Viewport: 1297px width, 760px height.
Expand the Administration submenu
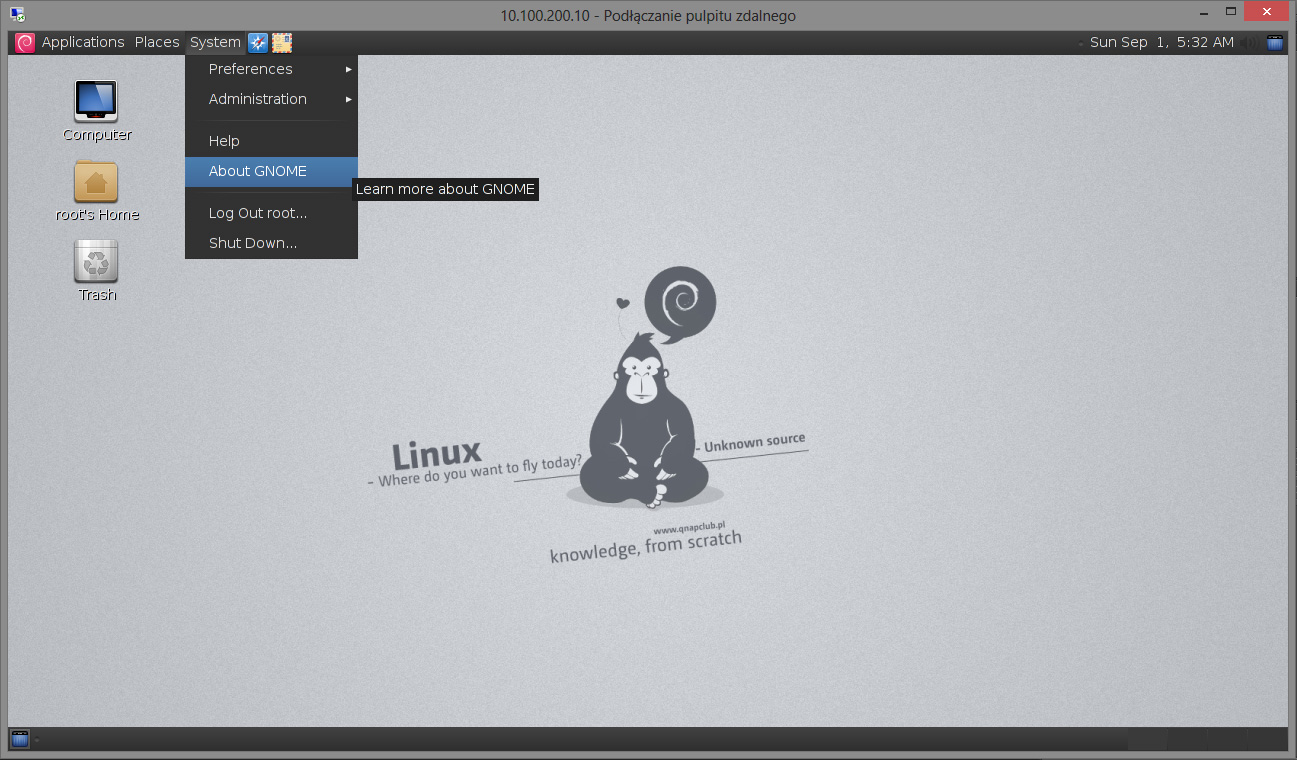click(271, 99)
